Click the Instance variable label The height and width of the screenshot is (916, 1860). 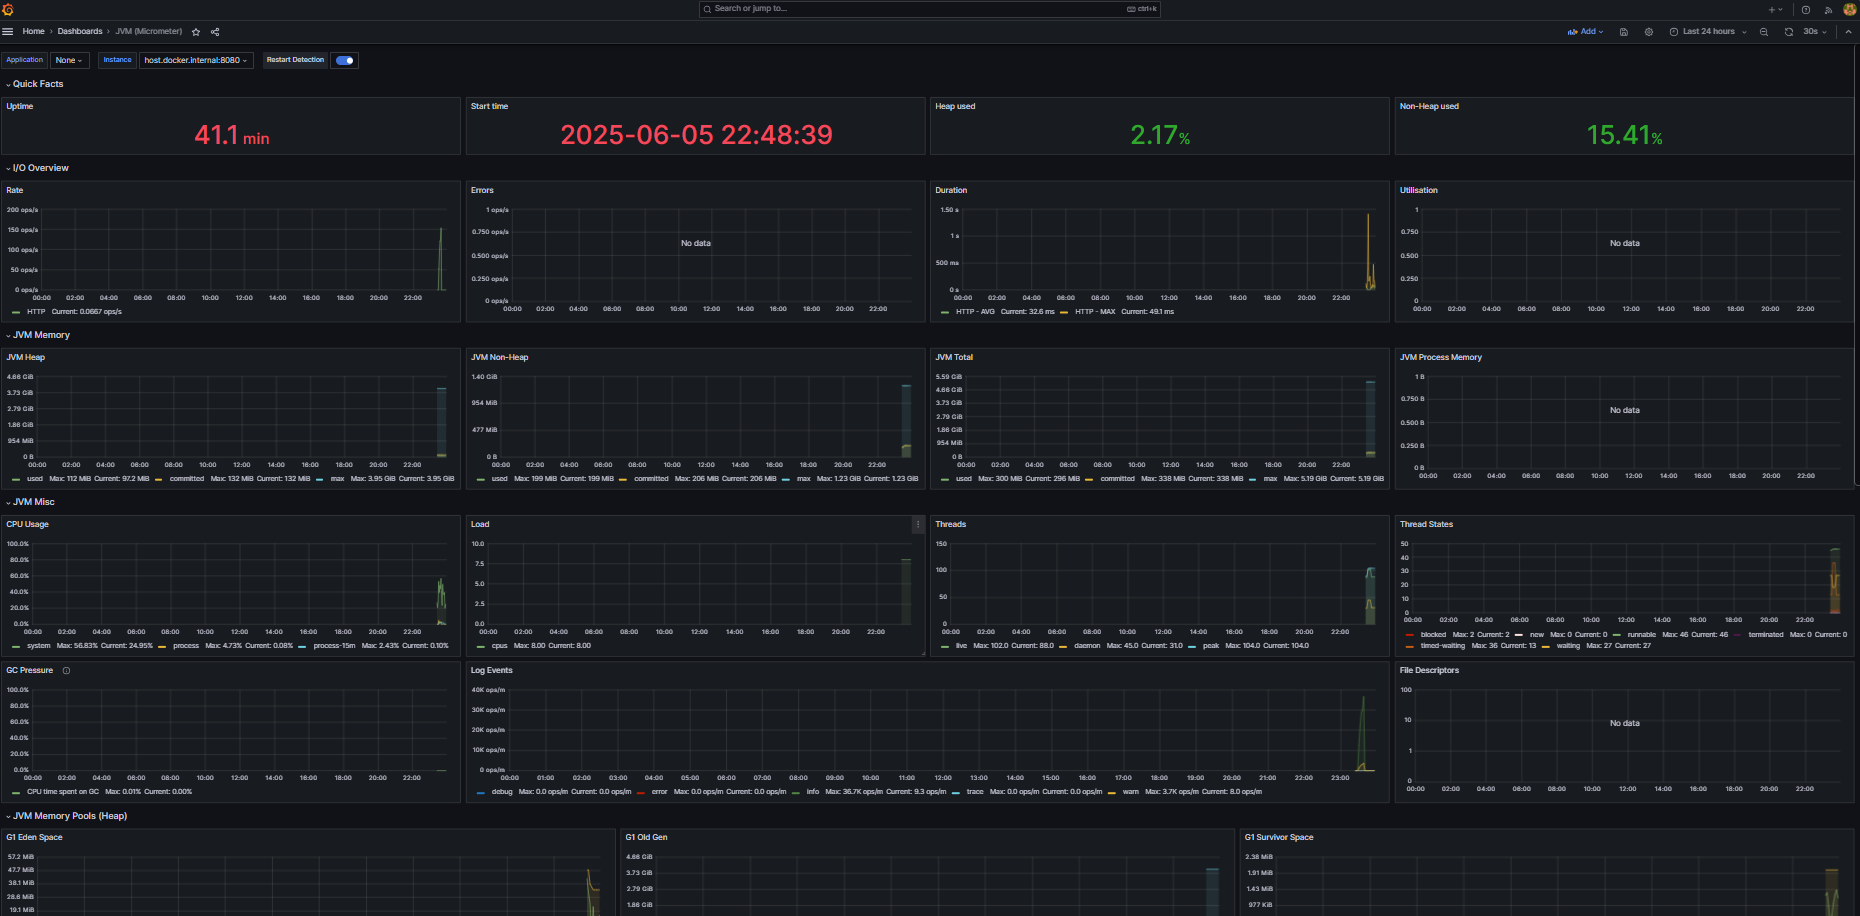coord(117,60)
